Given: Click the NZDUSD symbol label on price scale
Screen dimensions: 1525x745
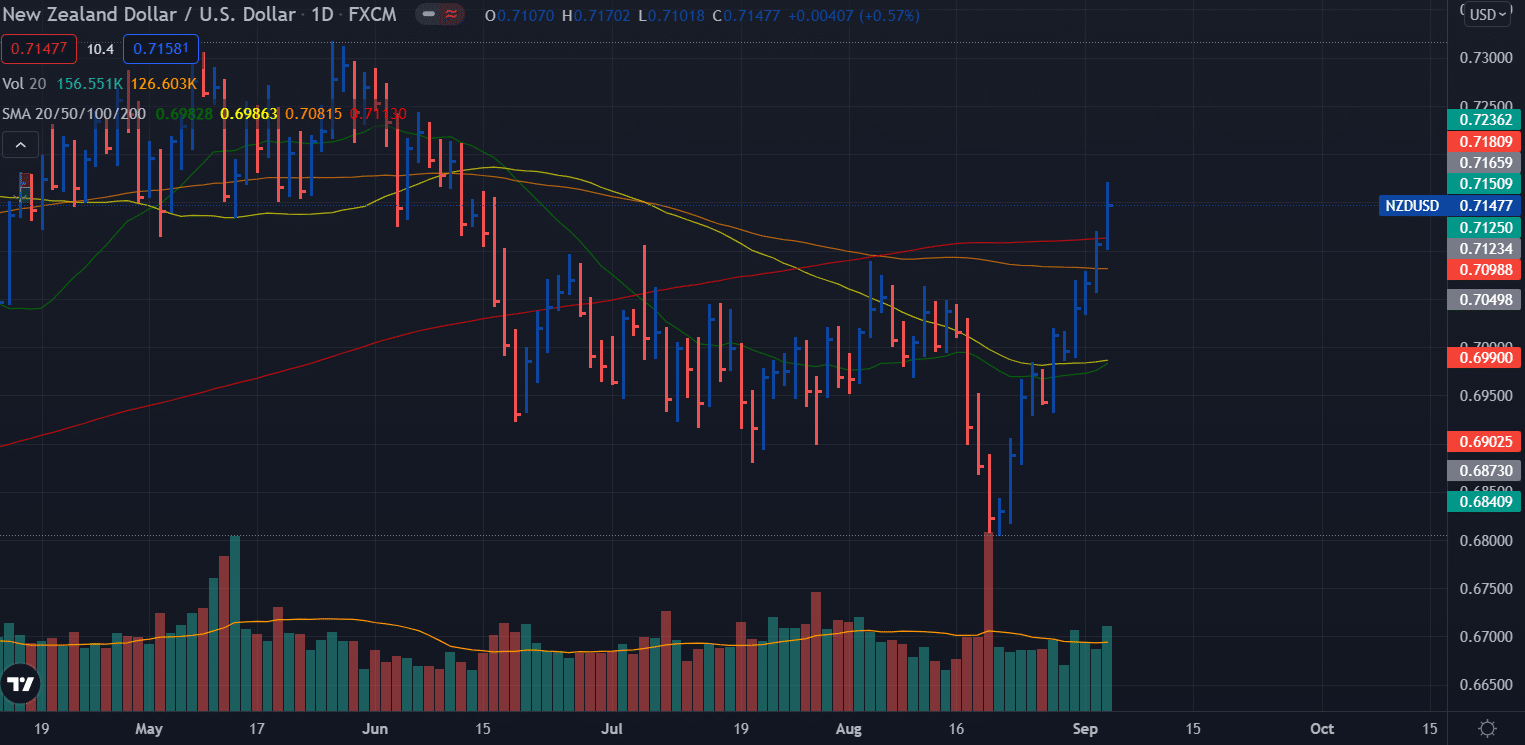Looking at the screenshot, I should [1412, 206].
